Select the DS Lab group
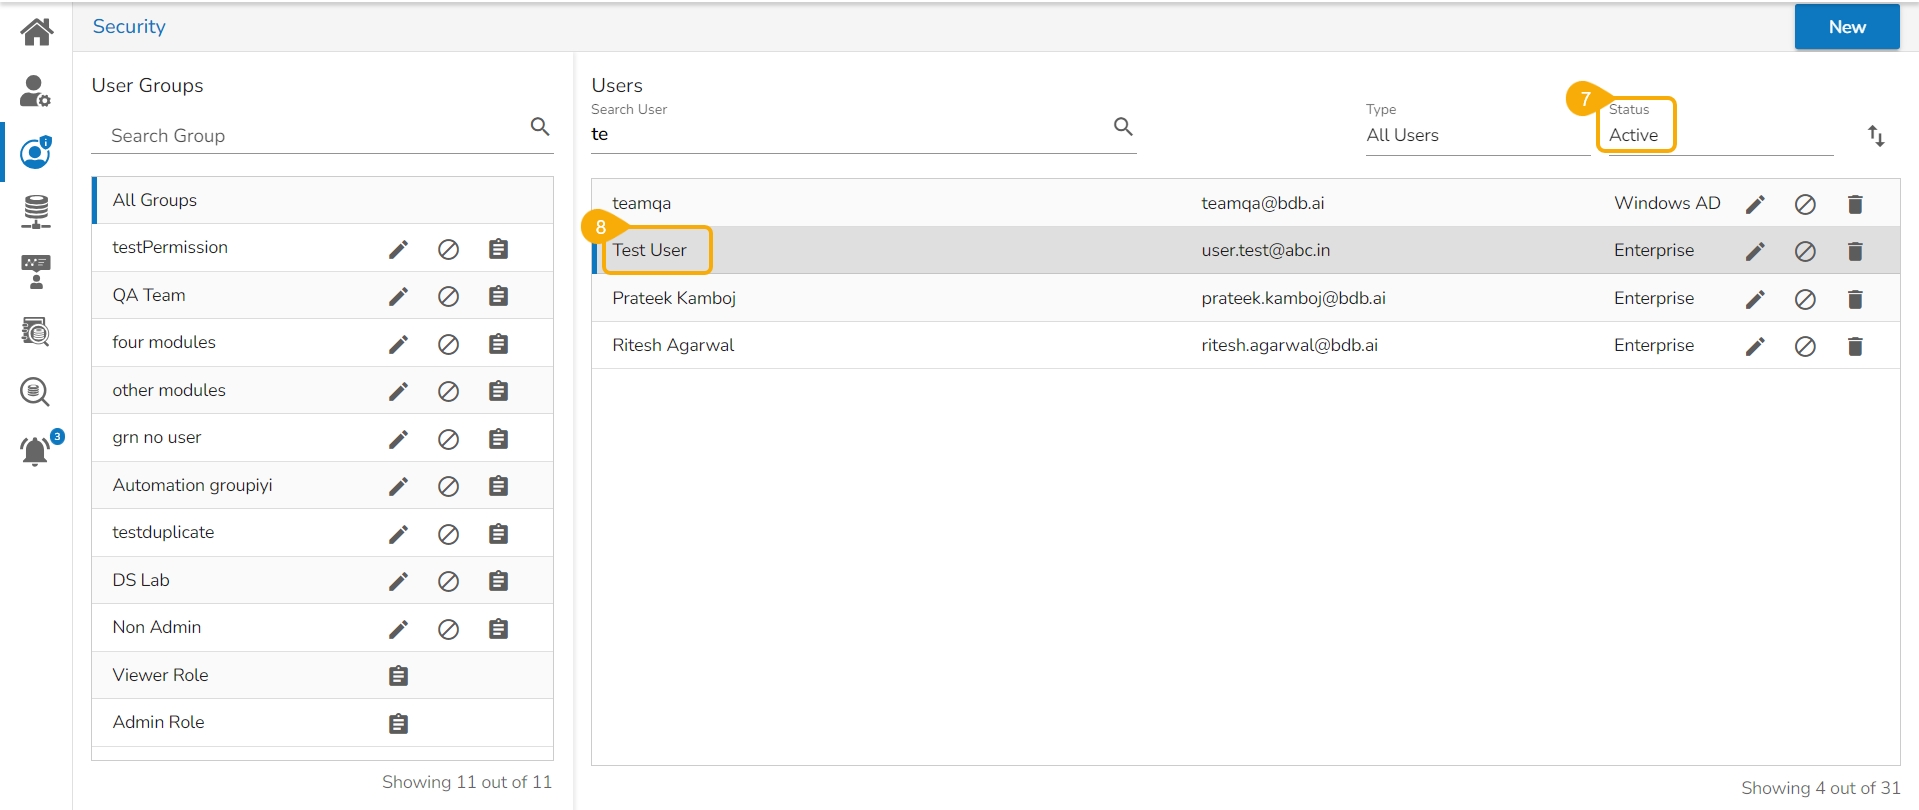The height and width of the screenshot is (810, 1919). click(141, 580)
